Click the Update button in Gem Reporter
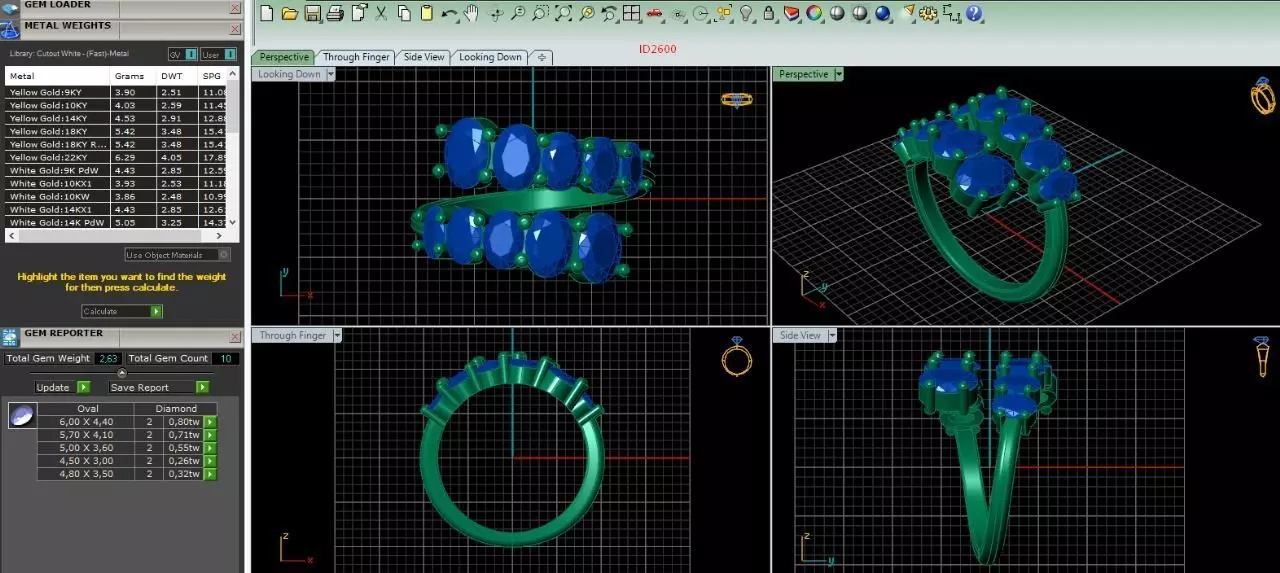 (62, 387)
